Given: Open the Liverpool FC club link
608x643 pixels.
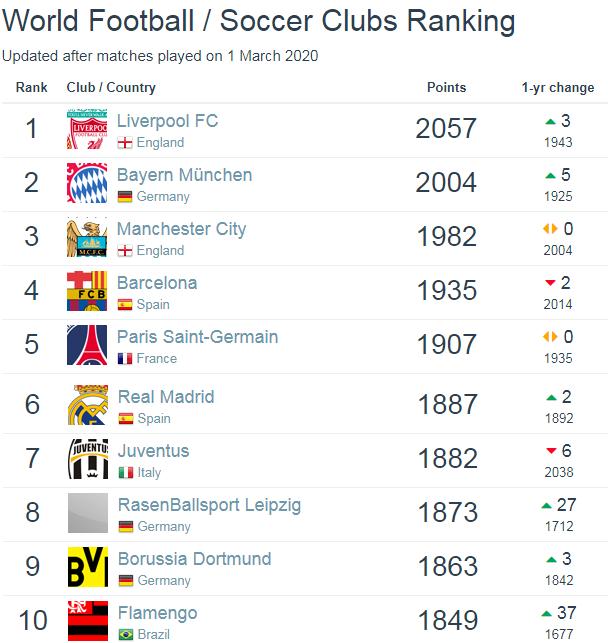Looking at the screenshot, I should tap(167, 121).
